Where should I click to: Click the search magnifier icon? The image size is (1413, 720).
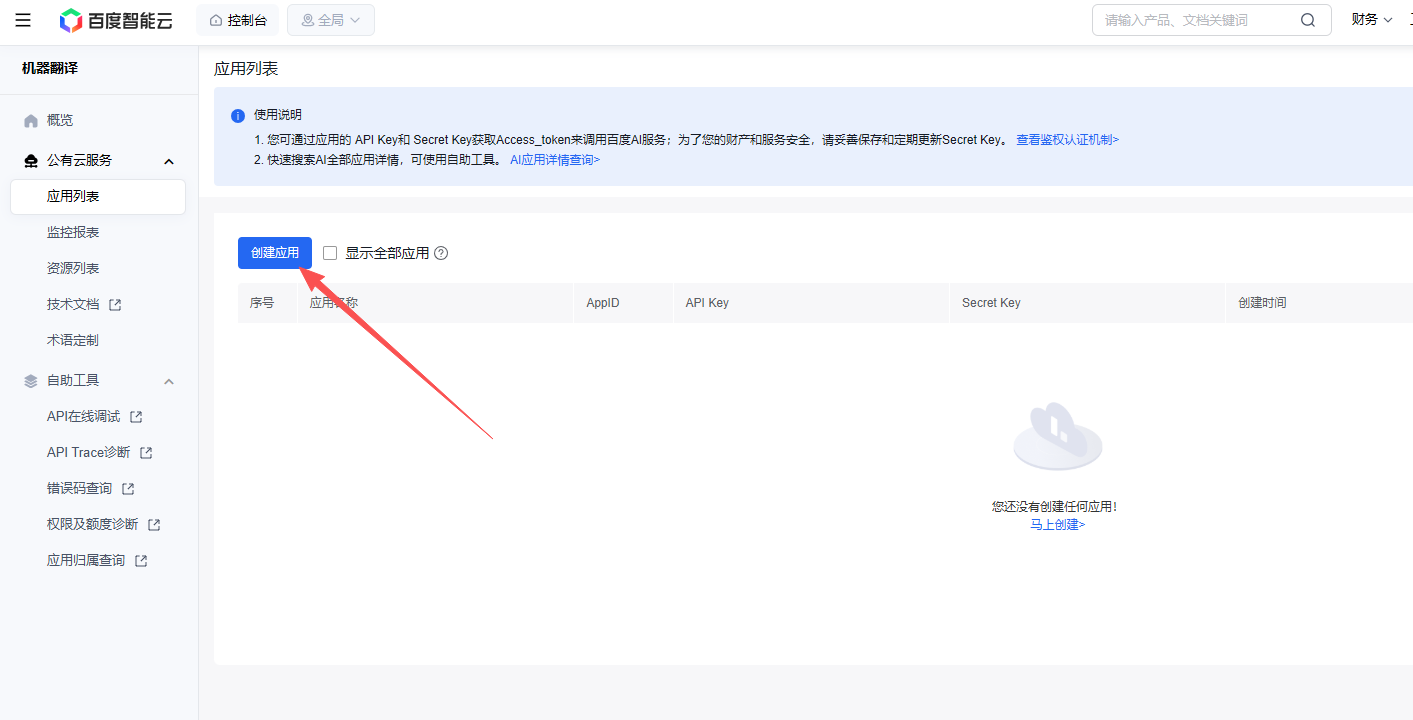tap(1308, 20)
